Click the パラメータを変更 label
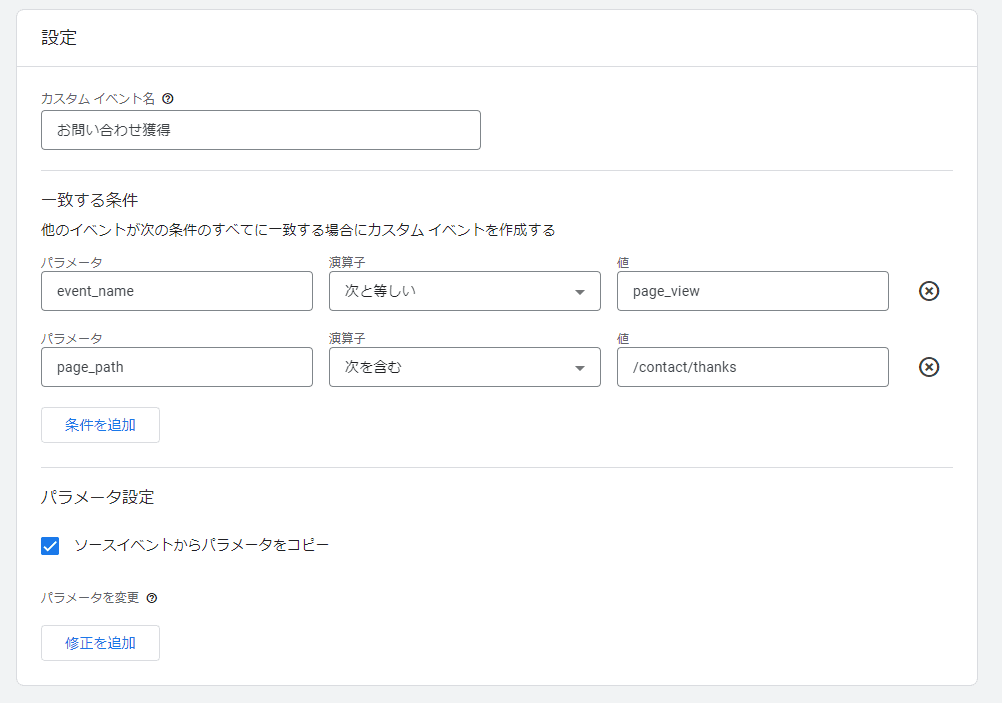 (90, 598)
